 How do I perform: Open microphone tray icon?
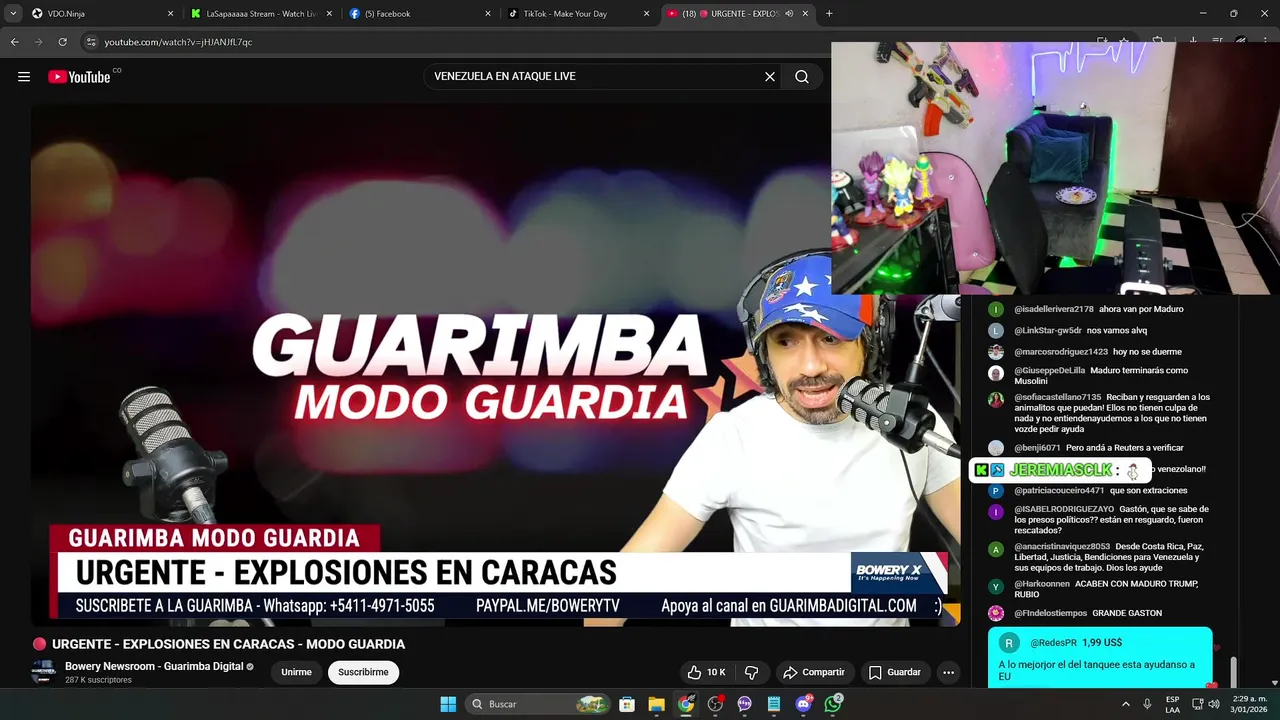1147,704
